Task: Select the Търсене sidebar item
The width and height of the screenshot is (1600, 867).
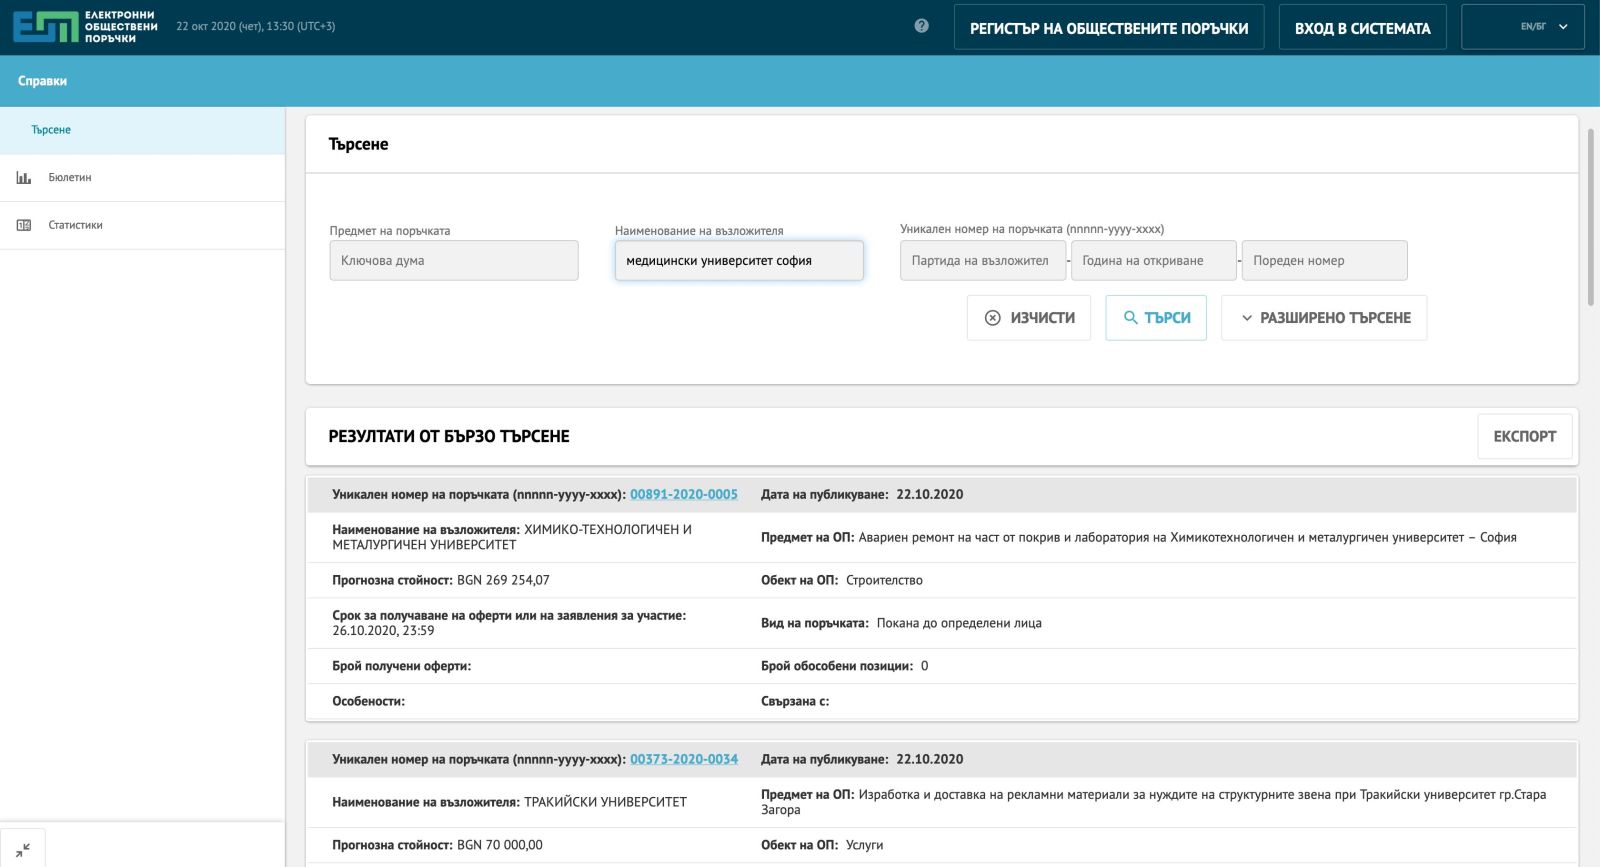Action: pos(143,130)
